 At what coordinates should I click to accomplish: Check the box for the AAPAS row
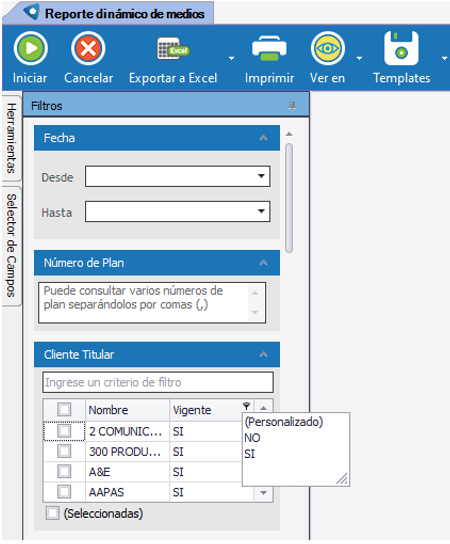[64, 492]
